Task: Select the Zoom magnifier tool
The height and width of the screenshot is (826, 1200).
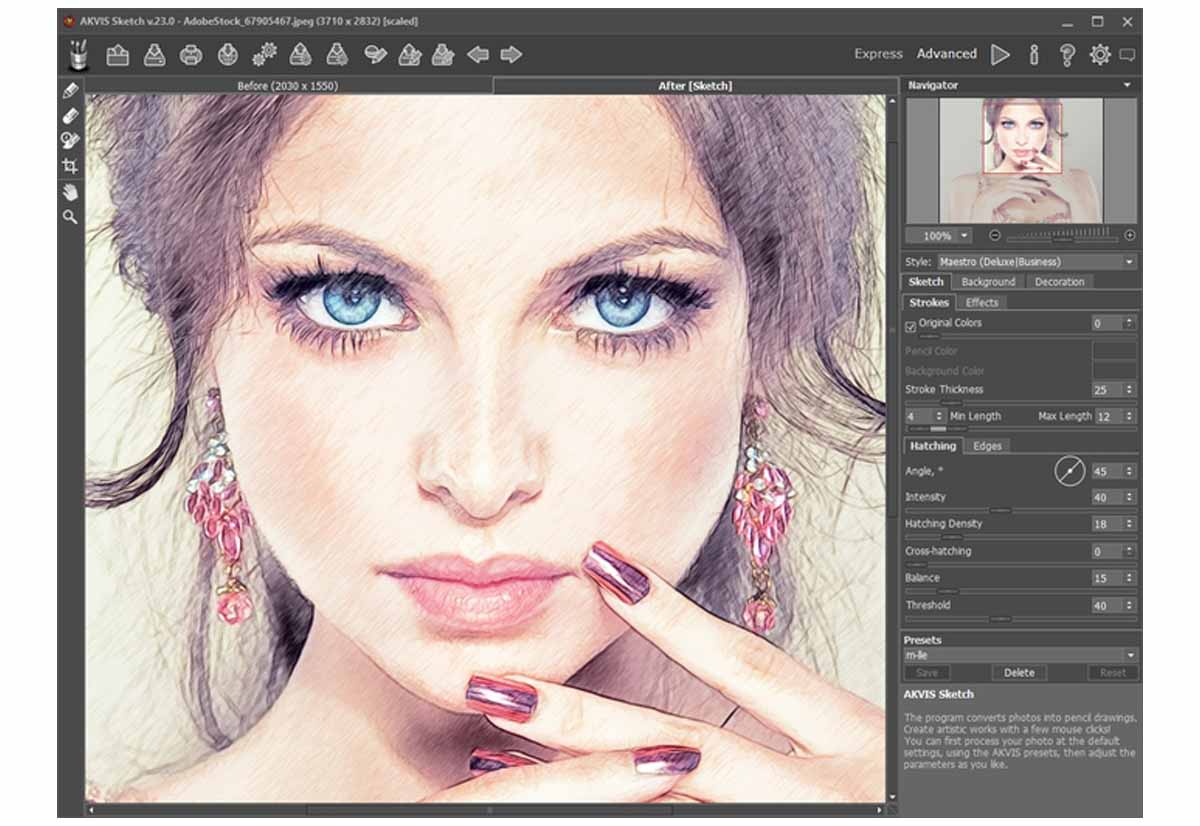Action: pos(70,216)
